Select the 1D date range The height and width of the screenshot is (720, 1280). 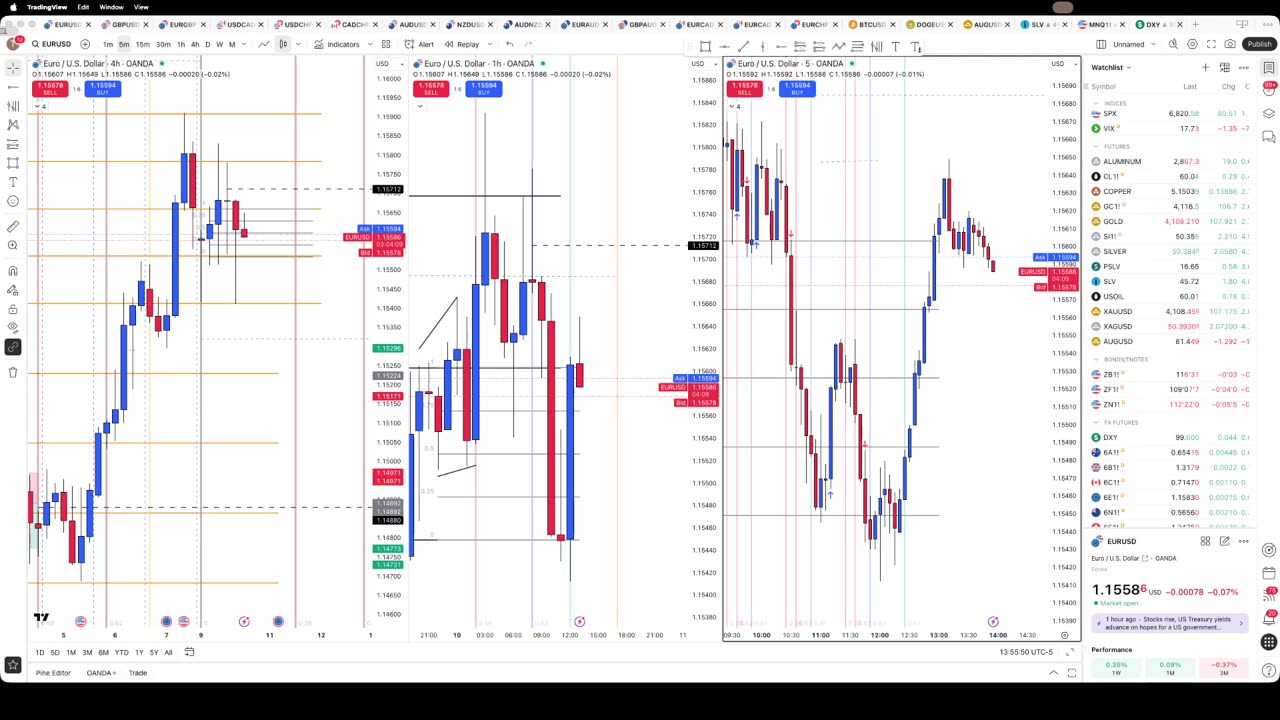[39, 653]
